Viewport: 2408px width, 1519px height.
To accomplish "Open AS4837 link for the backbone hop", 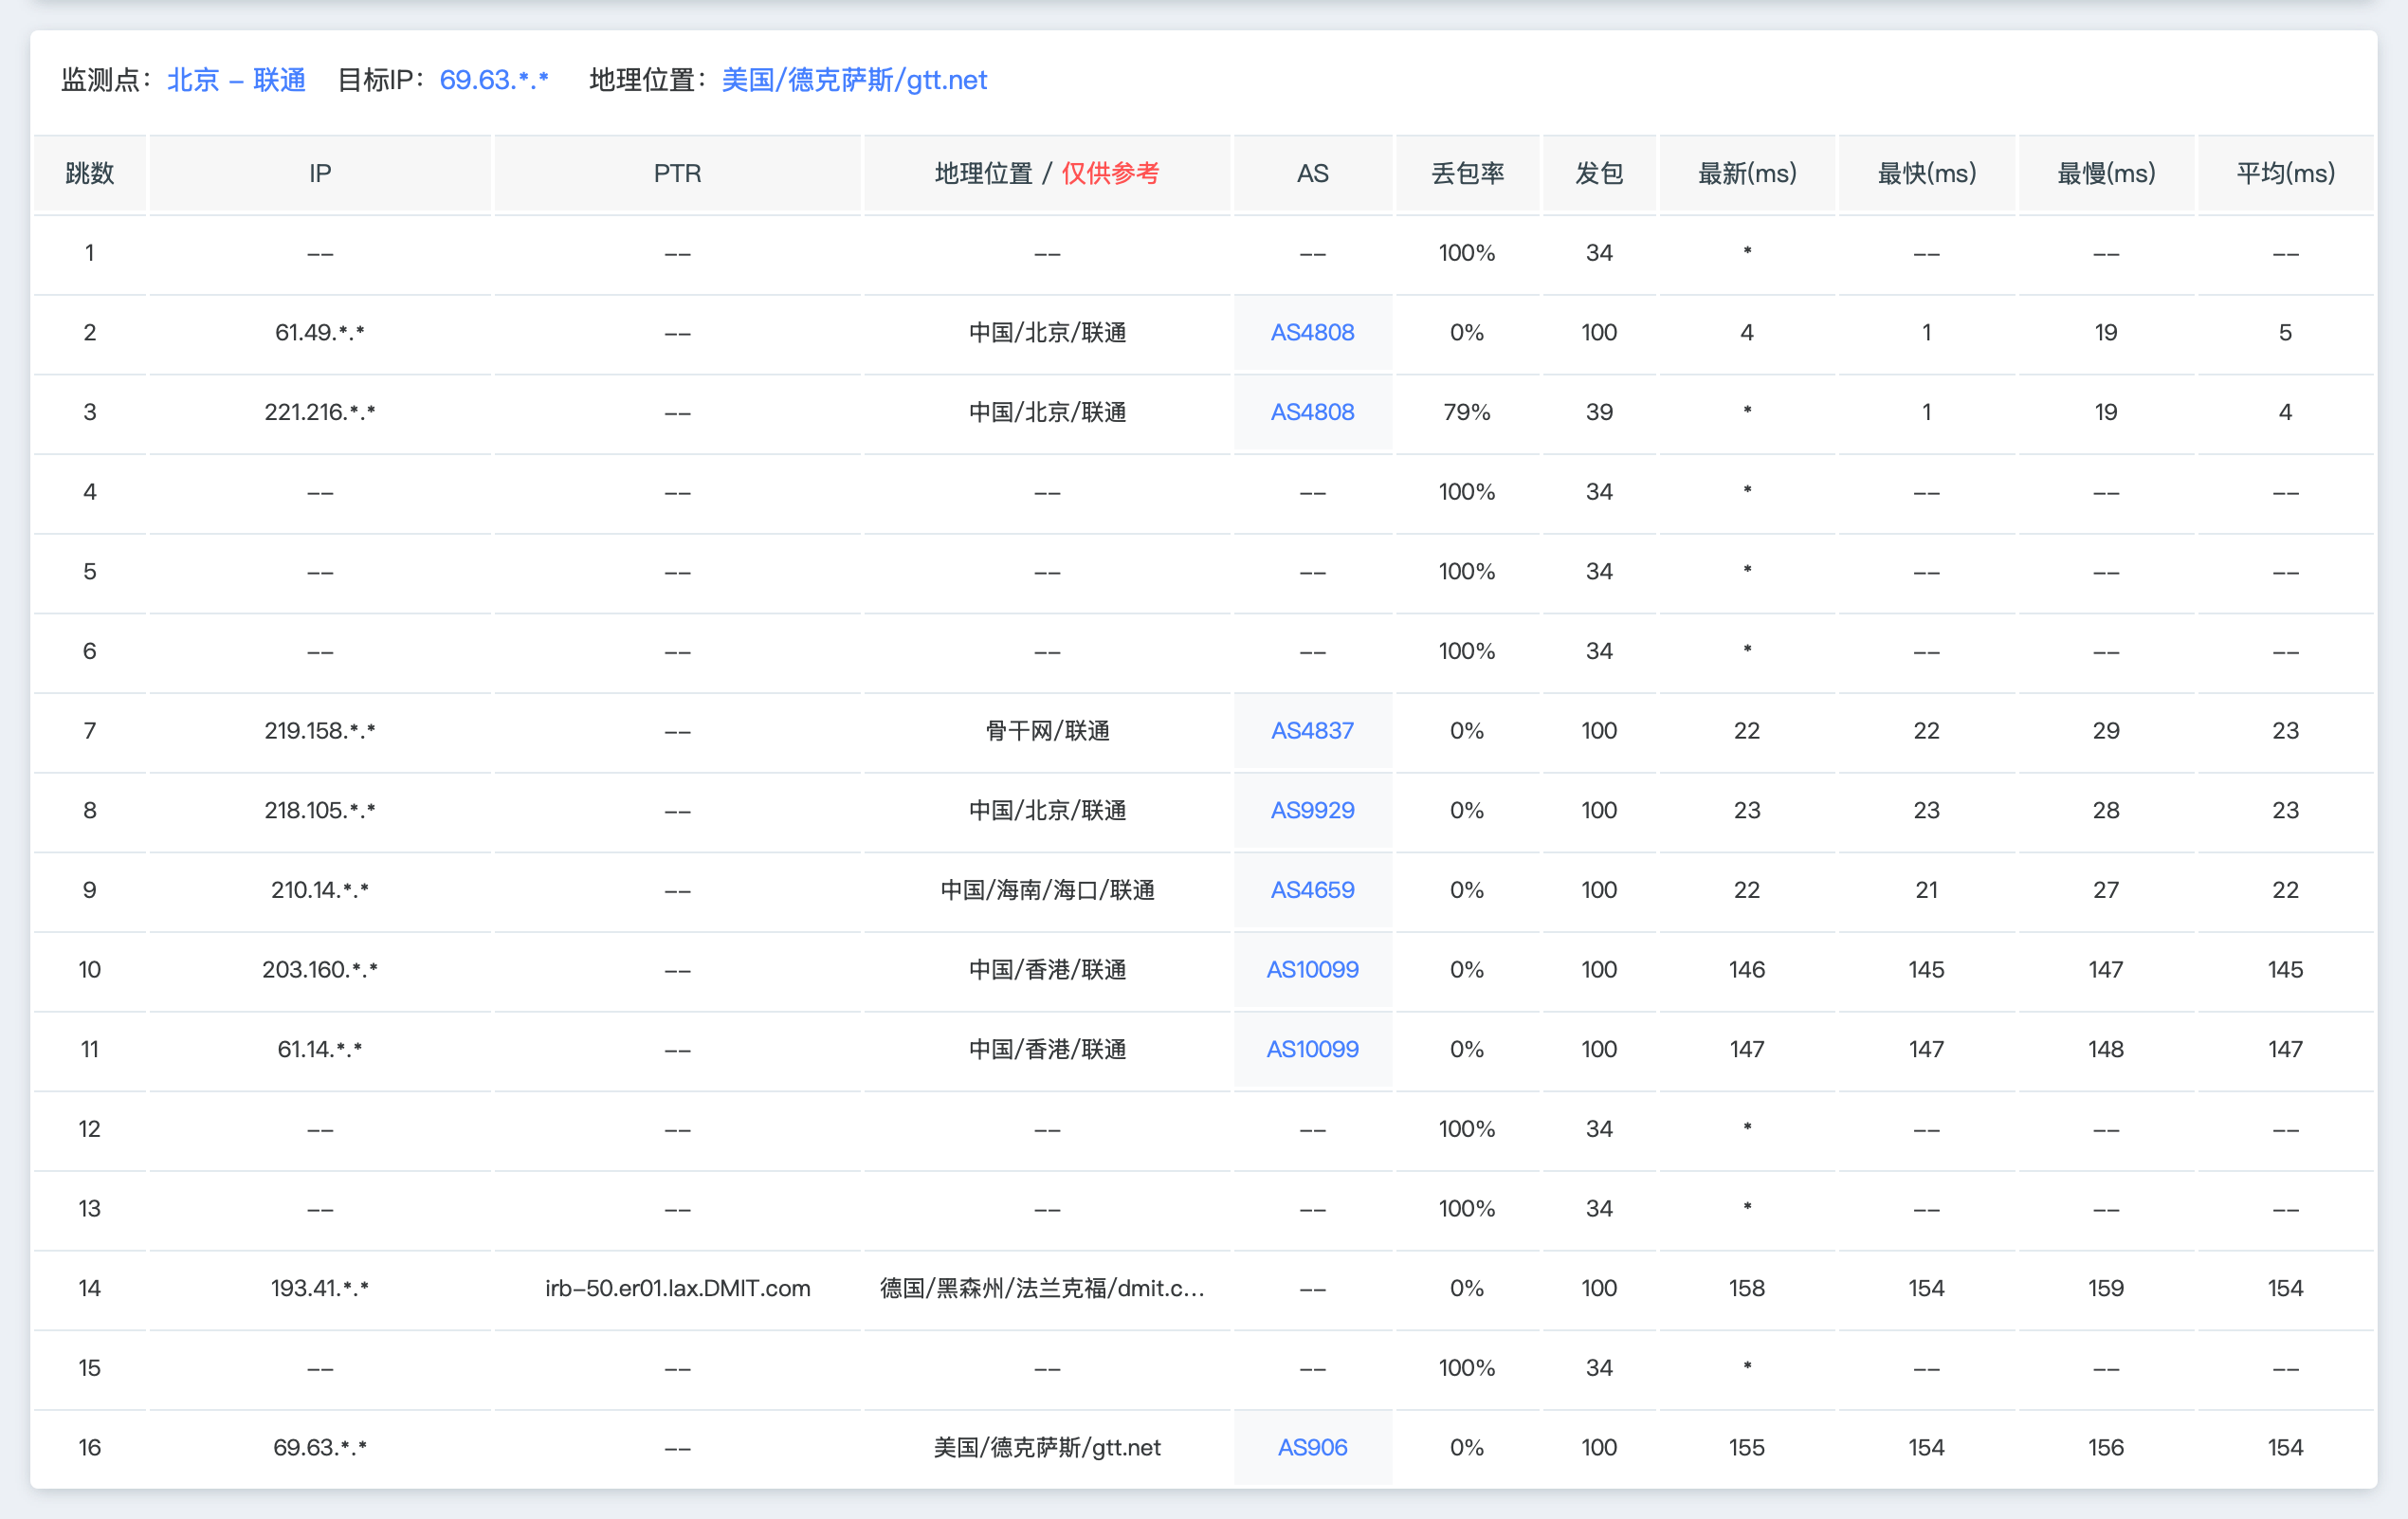I will (1312, 731).
